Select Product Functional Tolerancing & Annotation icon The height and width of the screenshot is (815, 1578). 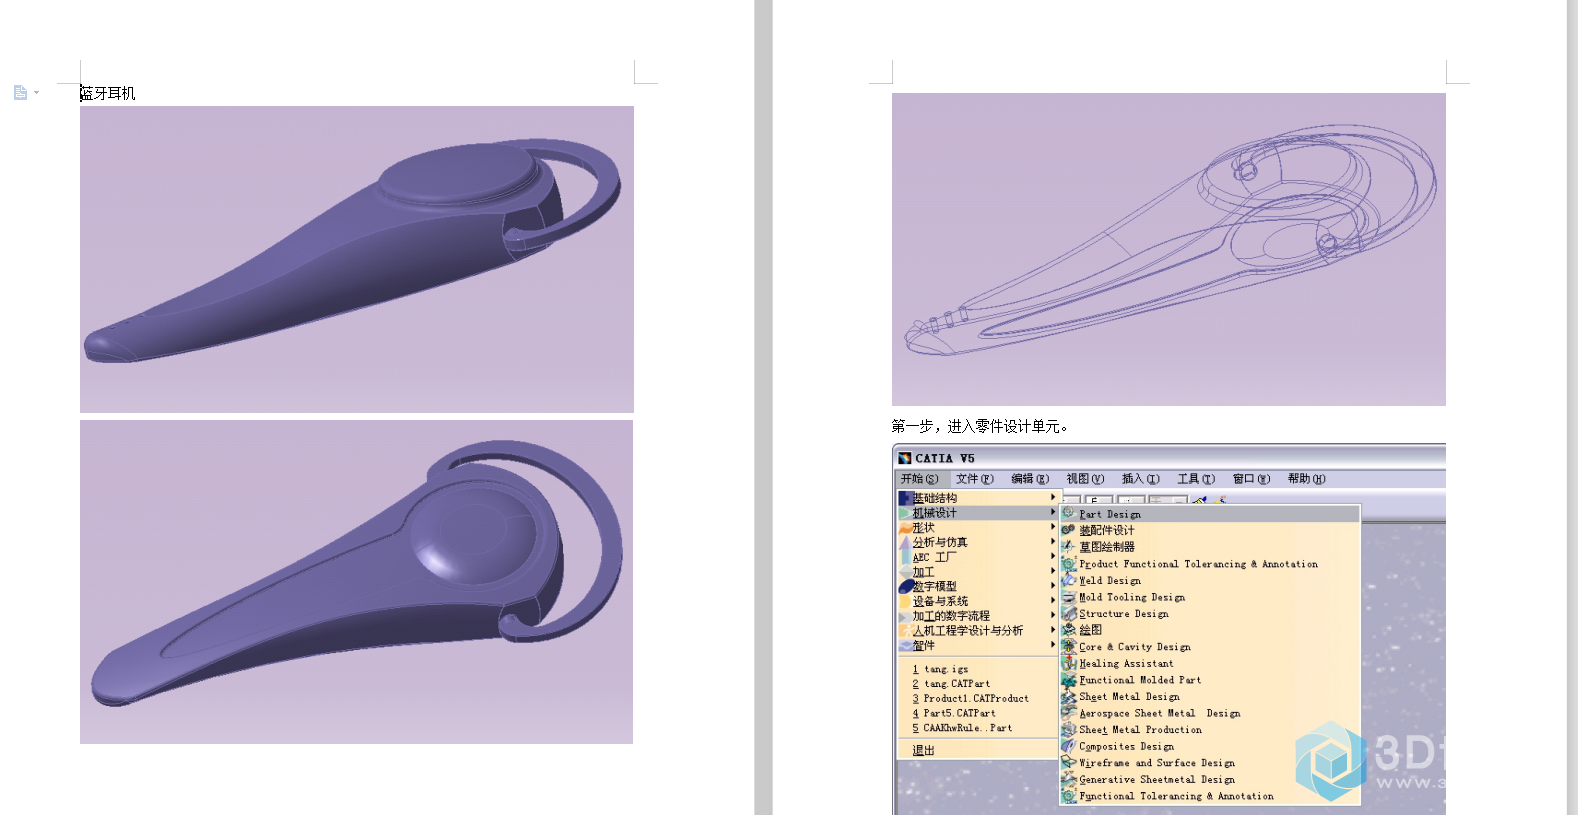(x=1068, y=563)
